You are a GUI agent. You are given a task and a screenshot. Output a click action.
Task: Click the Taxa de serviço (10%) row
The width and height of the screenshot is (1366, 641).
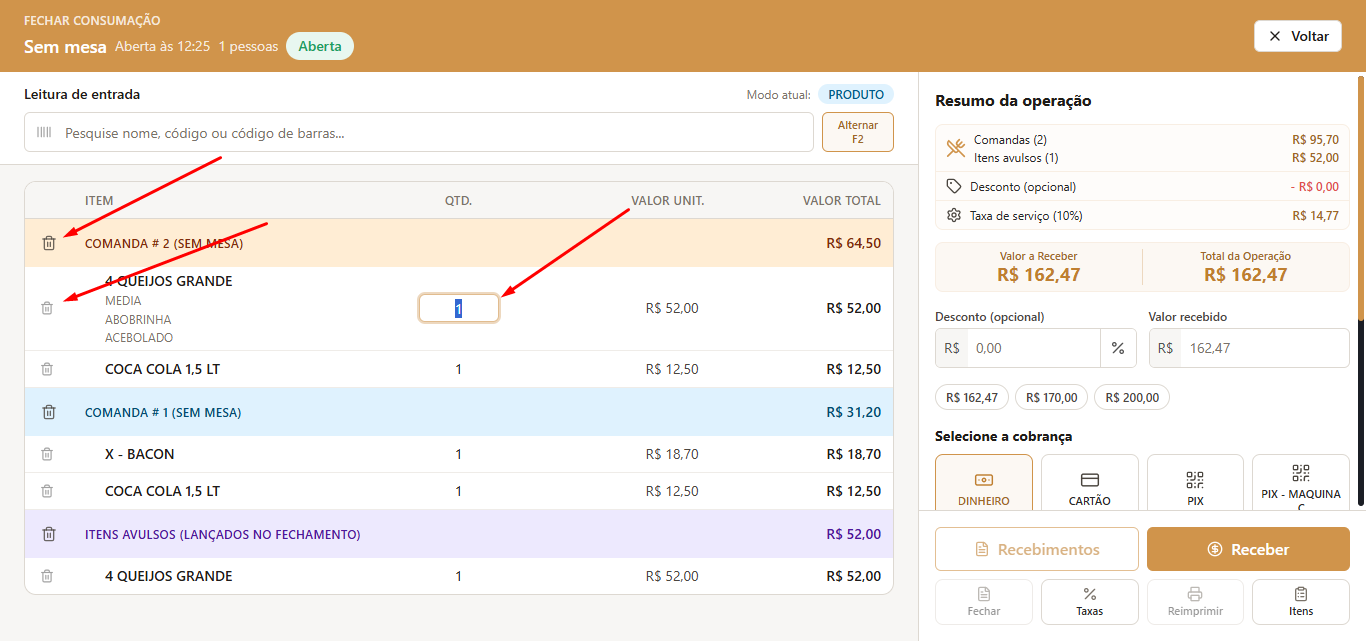point(1142,215)
